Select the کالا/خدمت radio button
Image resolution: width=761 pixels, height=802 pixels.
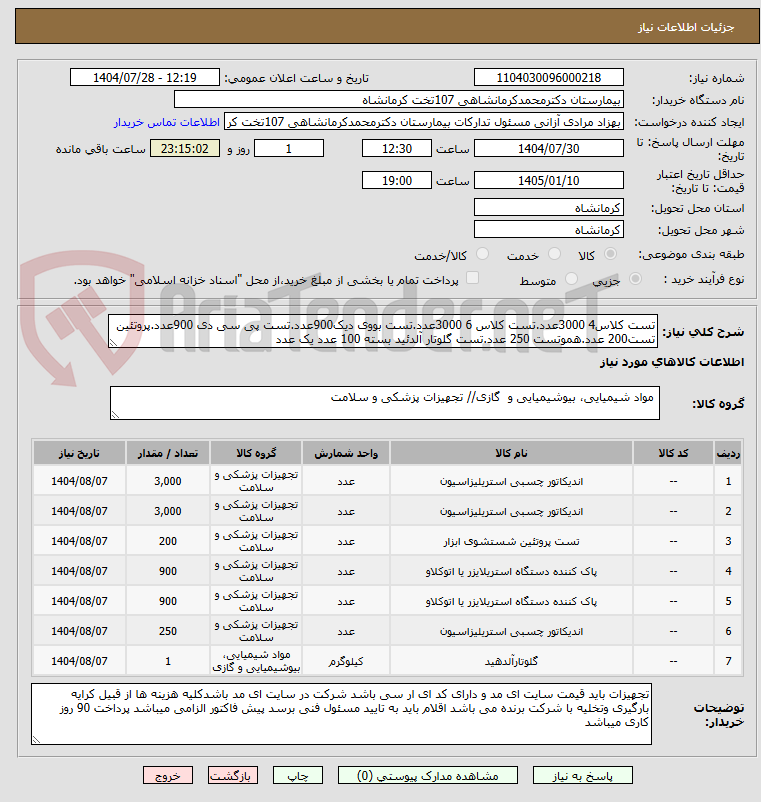point(482,254)
